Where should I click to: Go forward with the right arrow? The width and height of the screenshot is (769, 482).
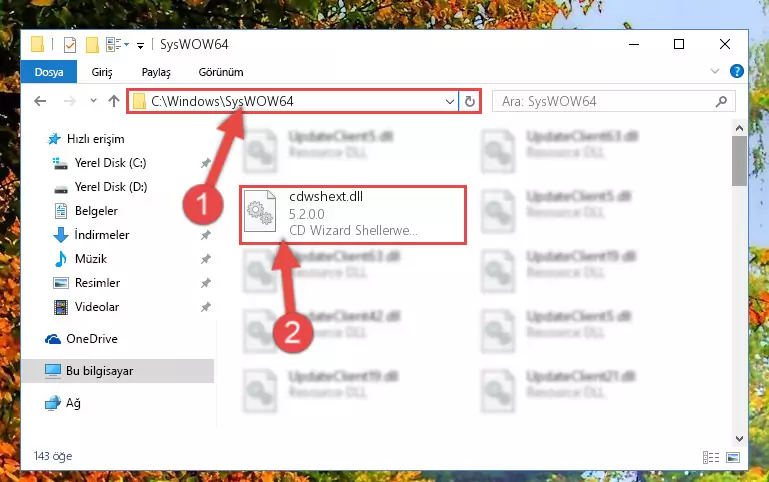(x=70, y=101)
